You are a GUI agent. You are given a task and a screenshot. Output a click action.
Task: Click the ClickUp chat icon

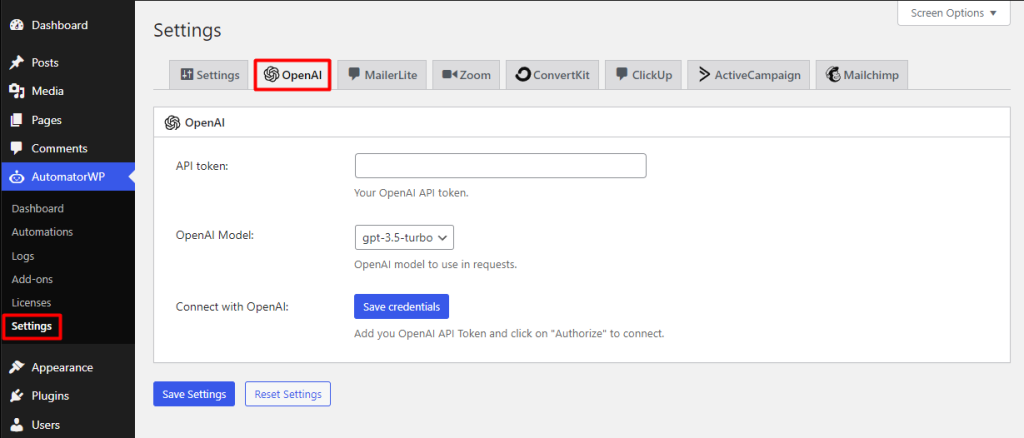pos(622,74)
